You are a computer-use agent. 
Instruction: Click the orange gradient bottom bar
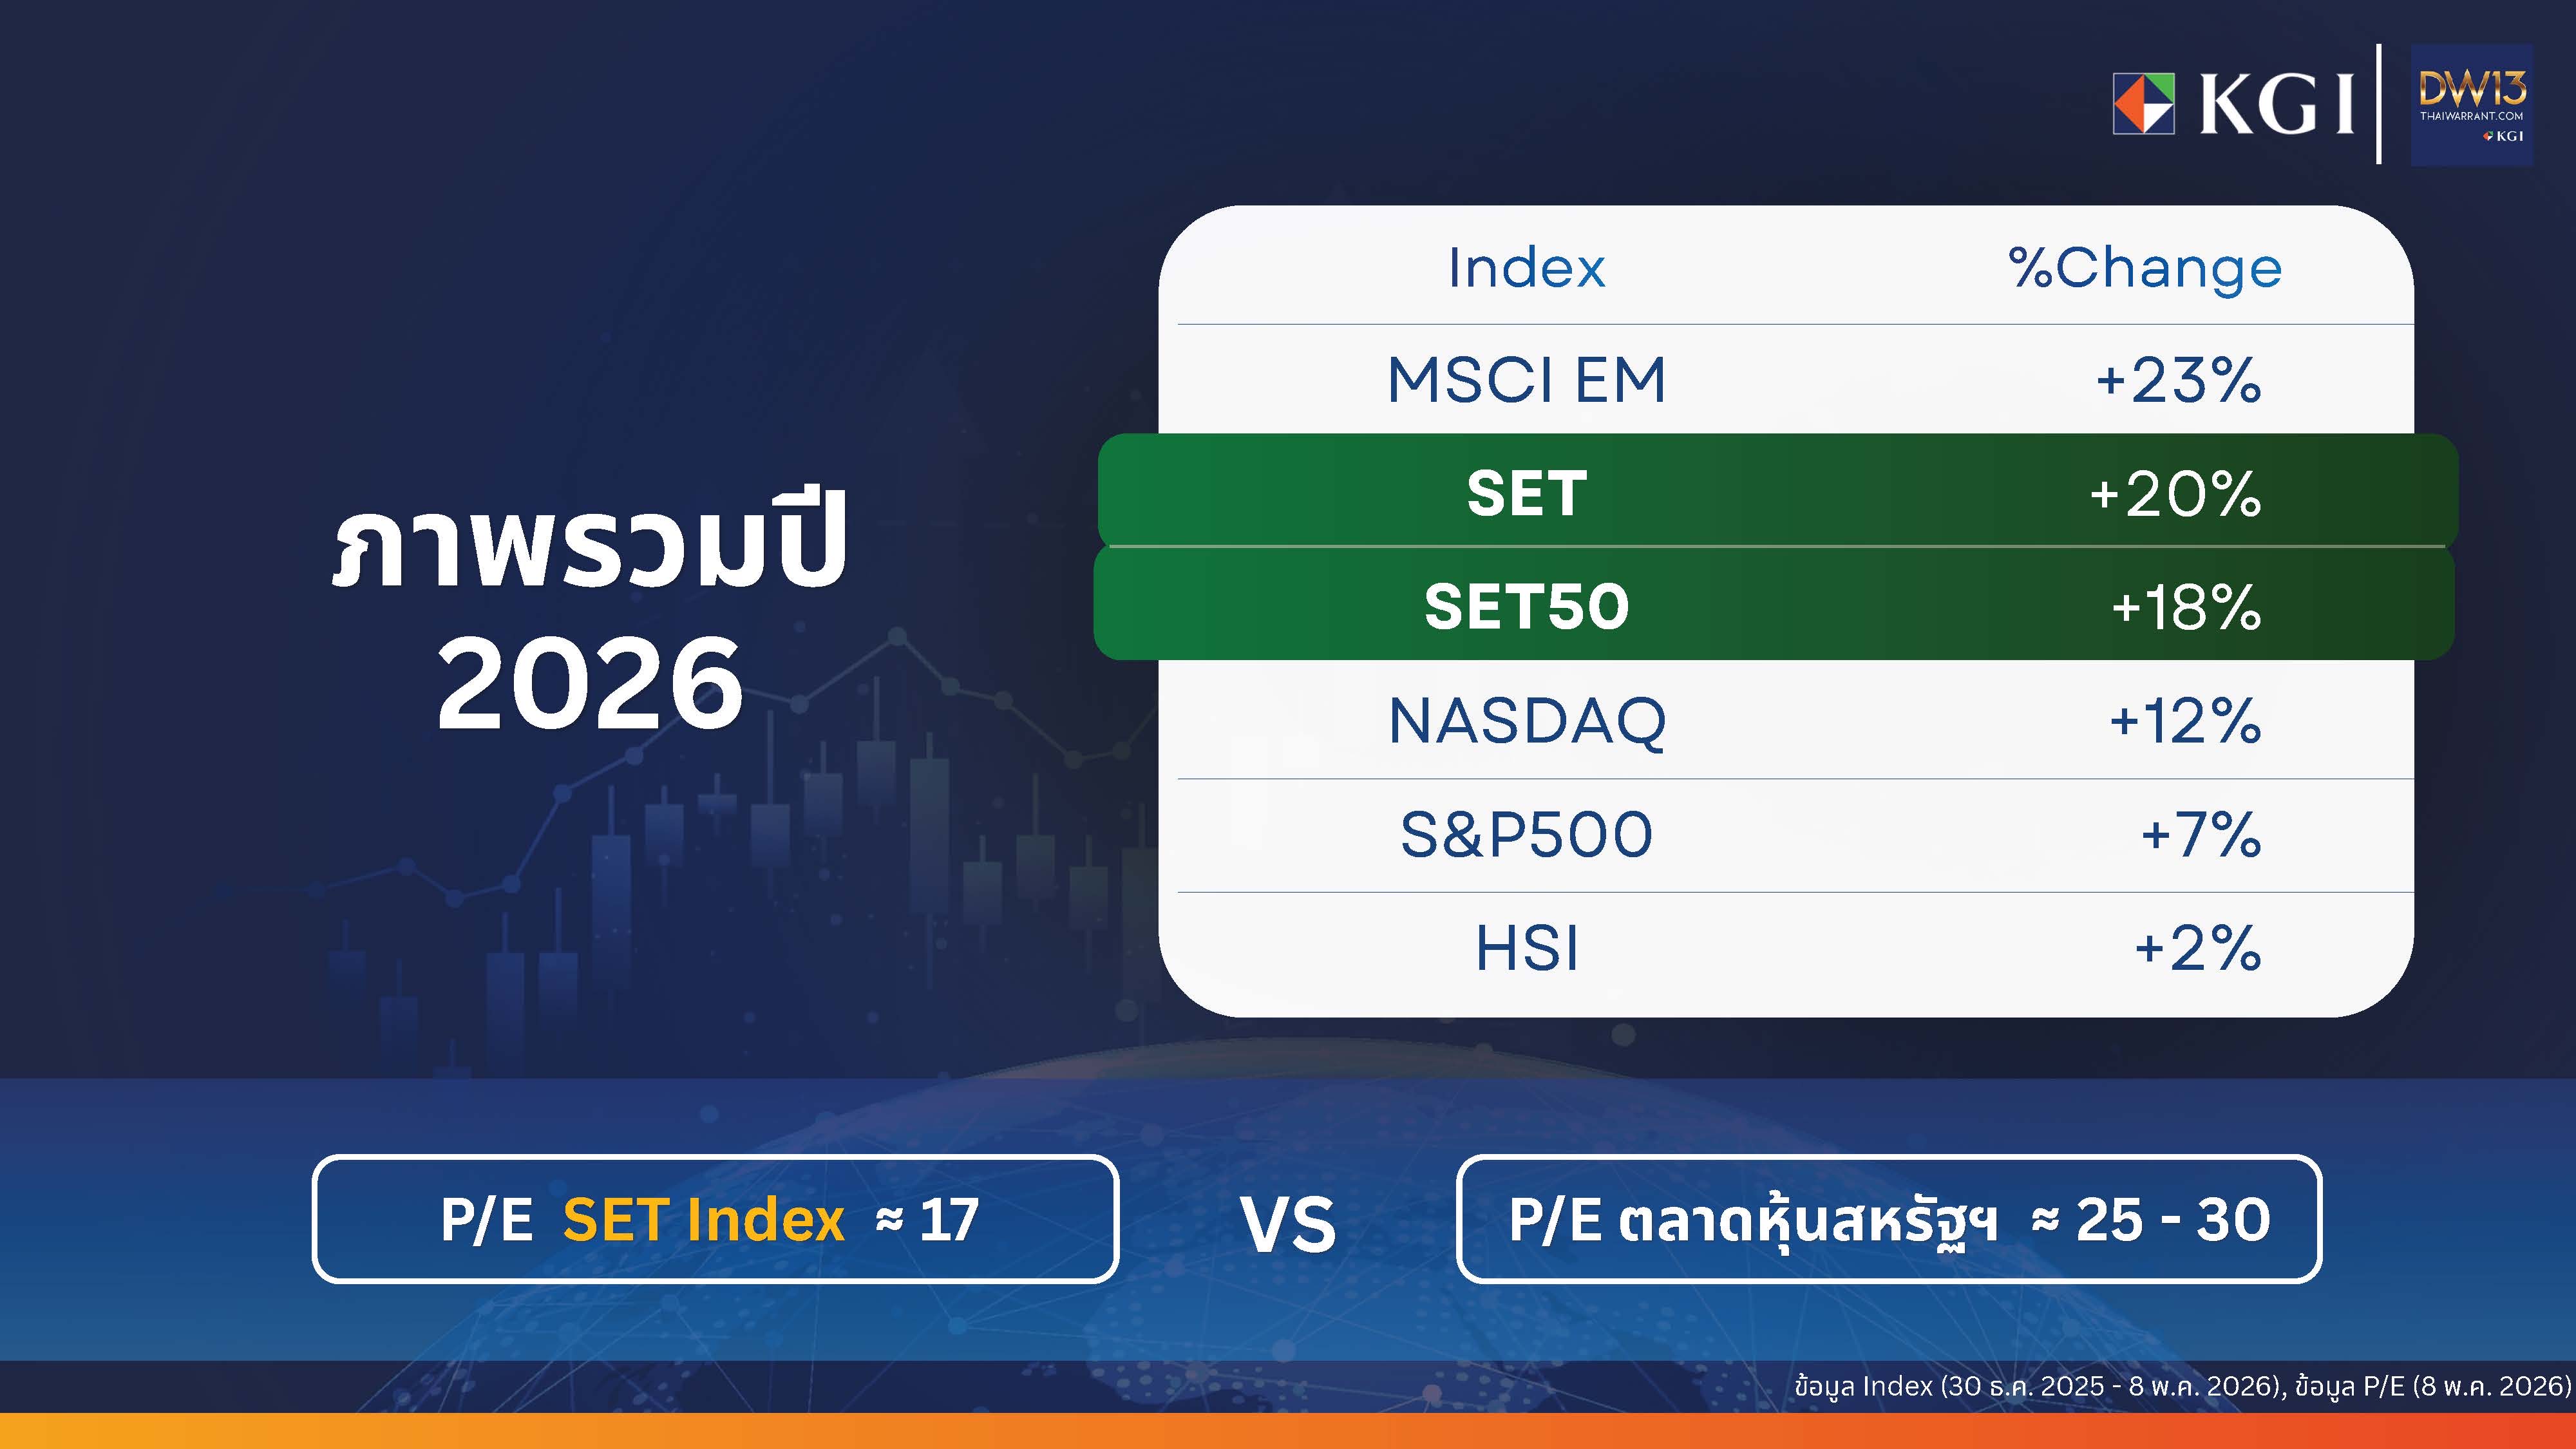(1288, 1431)
